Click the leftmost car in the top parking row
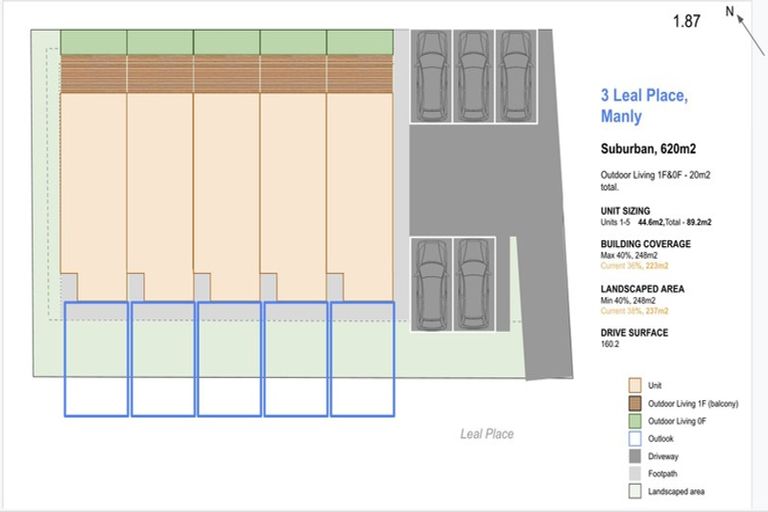Viewport: 768px width, 512px height. [x=431, y=75]
